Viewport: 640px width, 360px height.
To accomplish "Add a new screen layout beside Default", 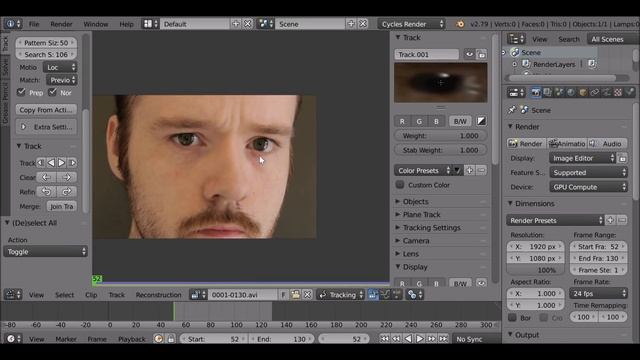I will pos(236,24).
